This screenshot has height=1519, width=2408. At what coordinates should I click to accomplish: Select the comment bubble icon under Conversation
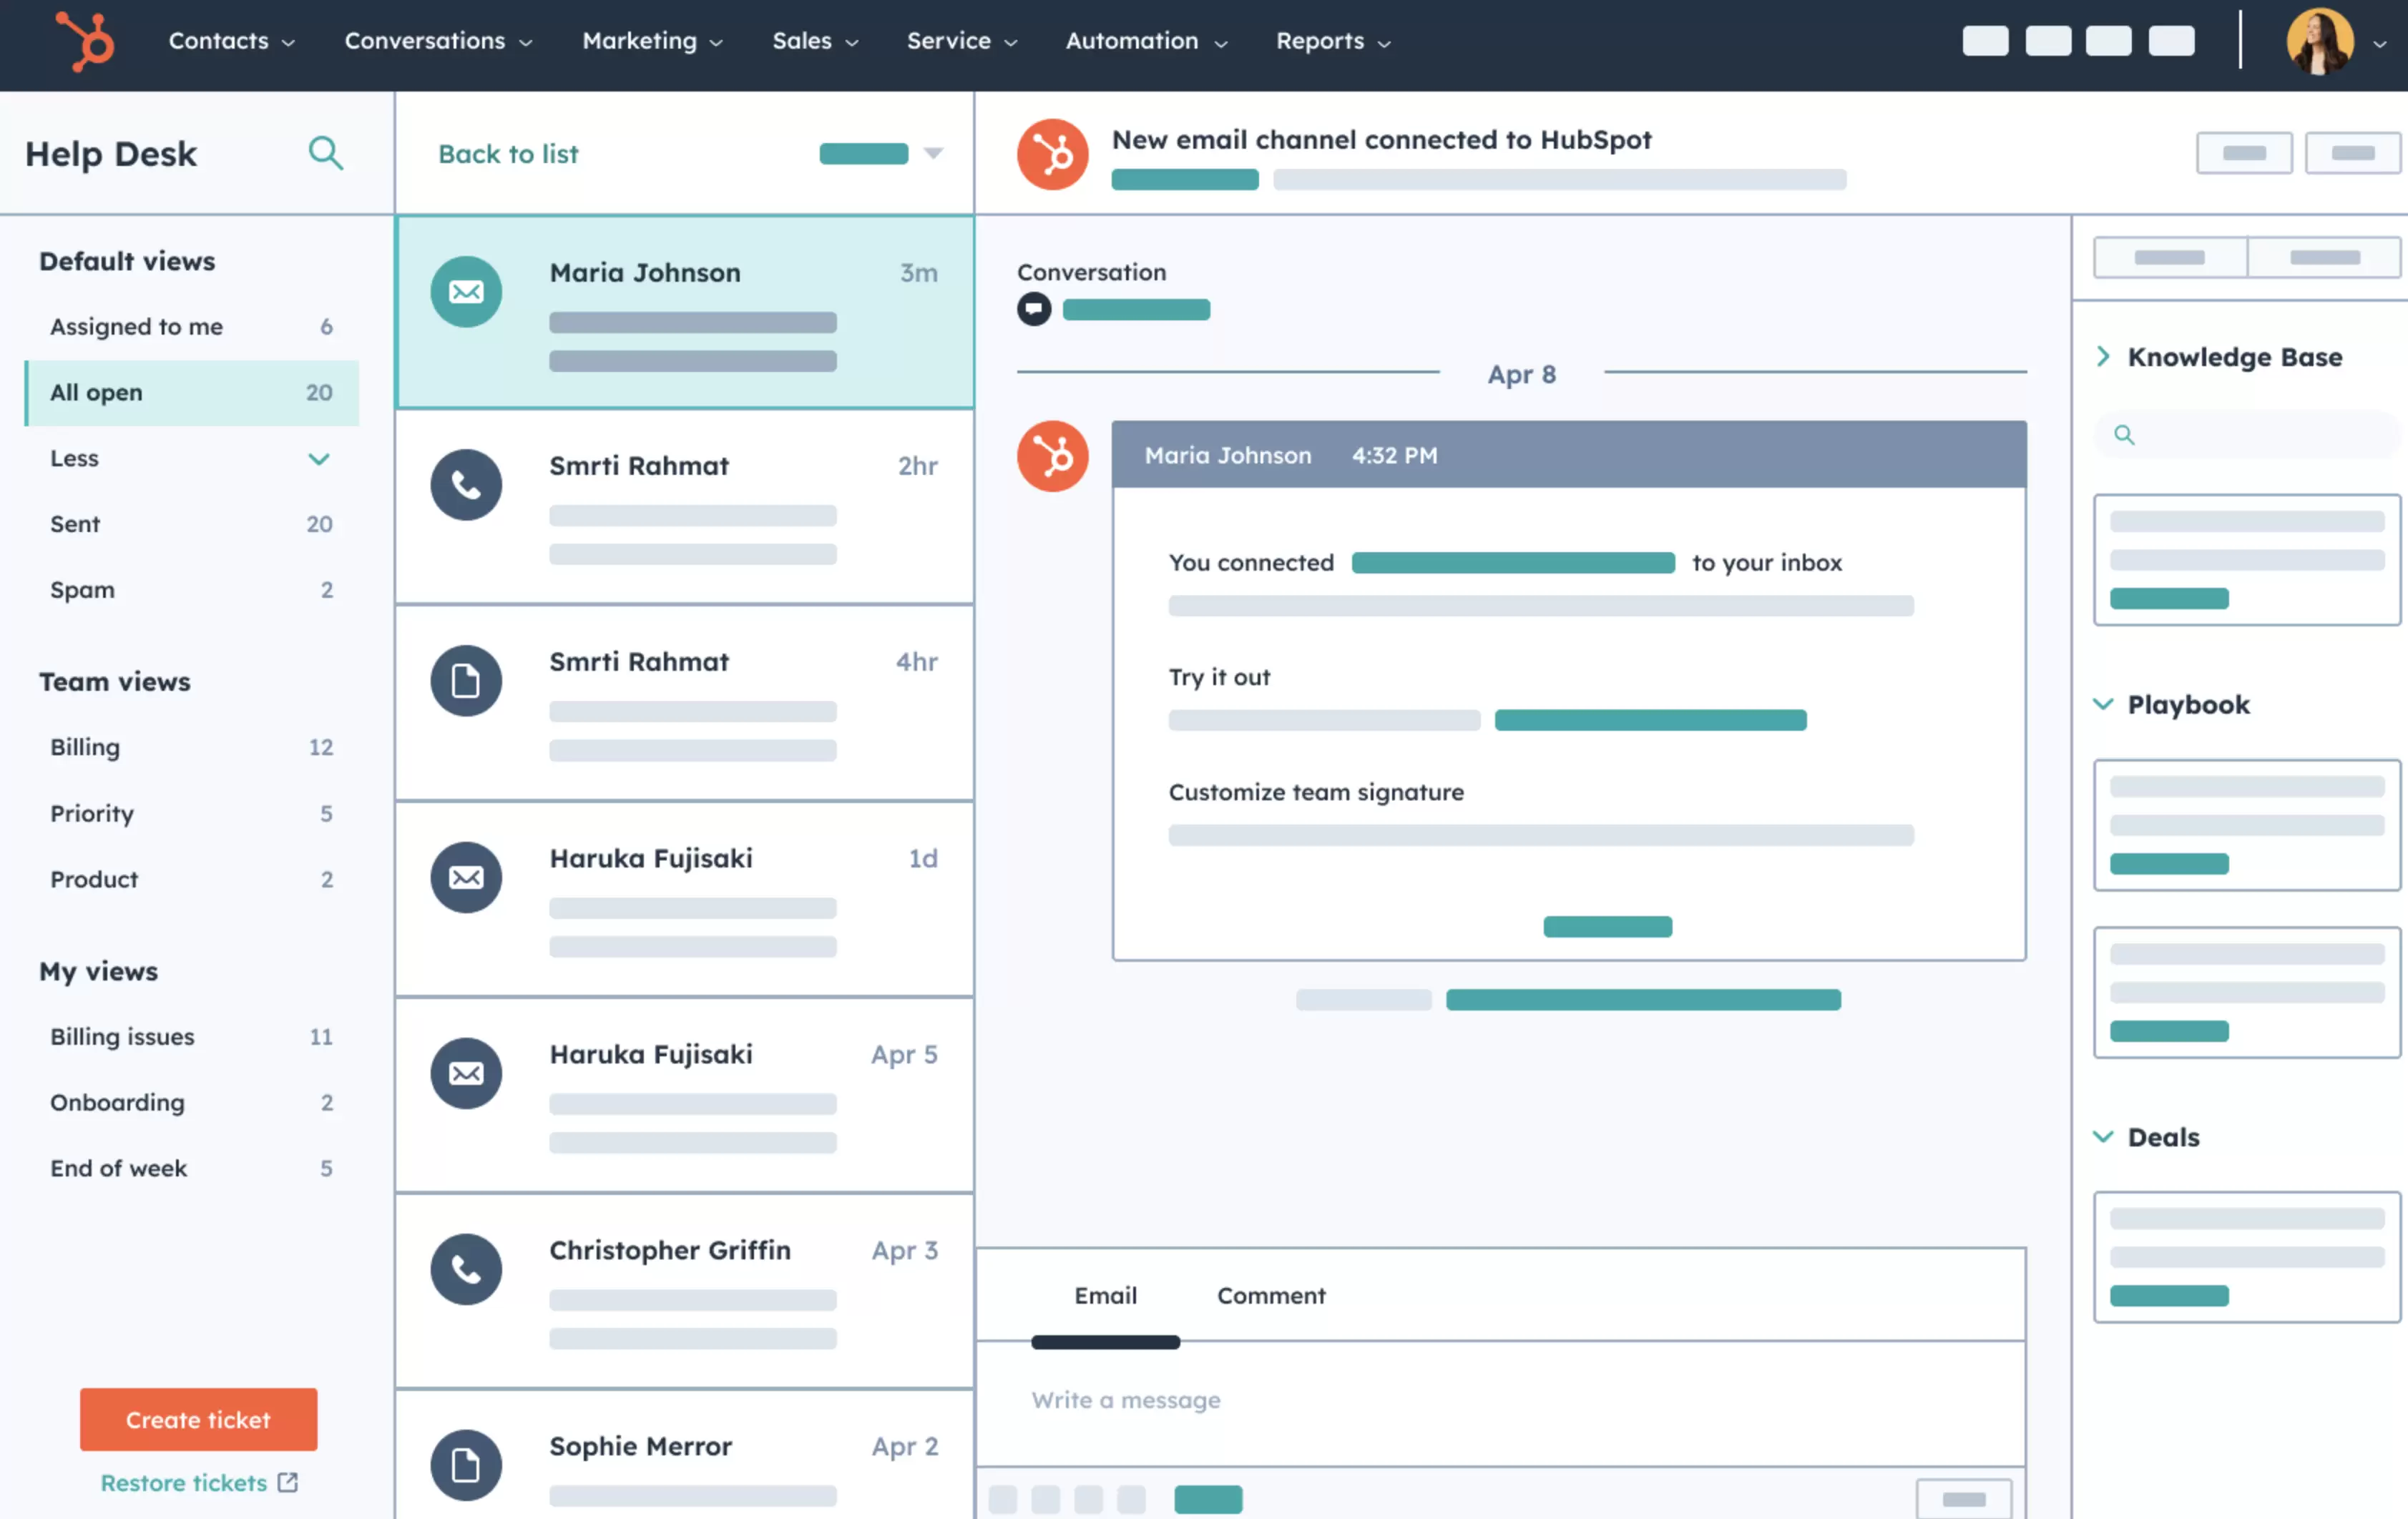pyautogui.click(x=1035, y=309)
